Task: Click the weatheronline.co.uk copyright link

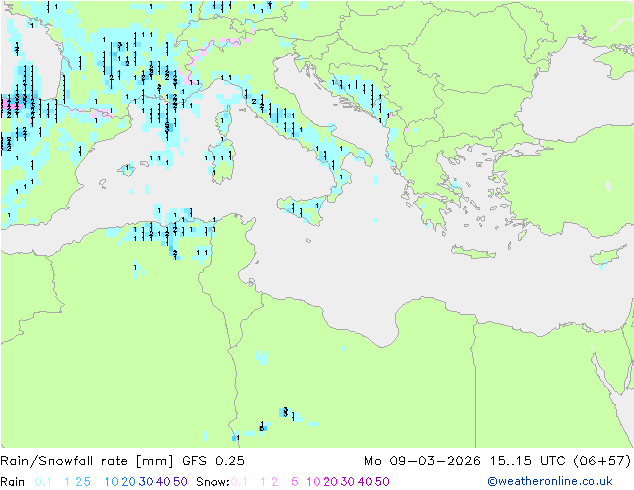Action: [550, 481]
